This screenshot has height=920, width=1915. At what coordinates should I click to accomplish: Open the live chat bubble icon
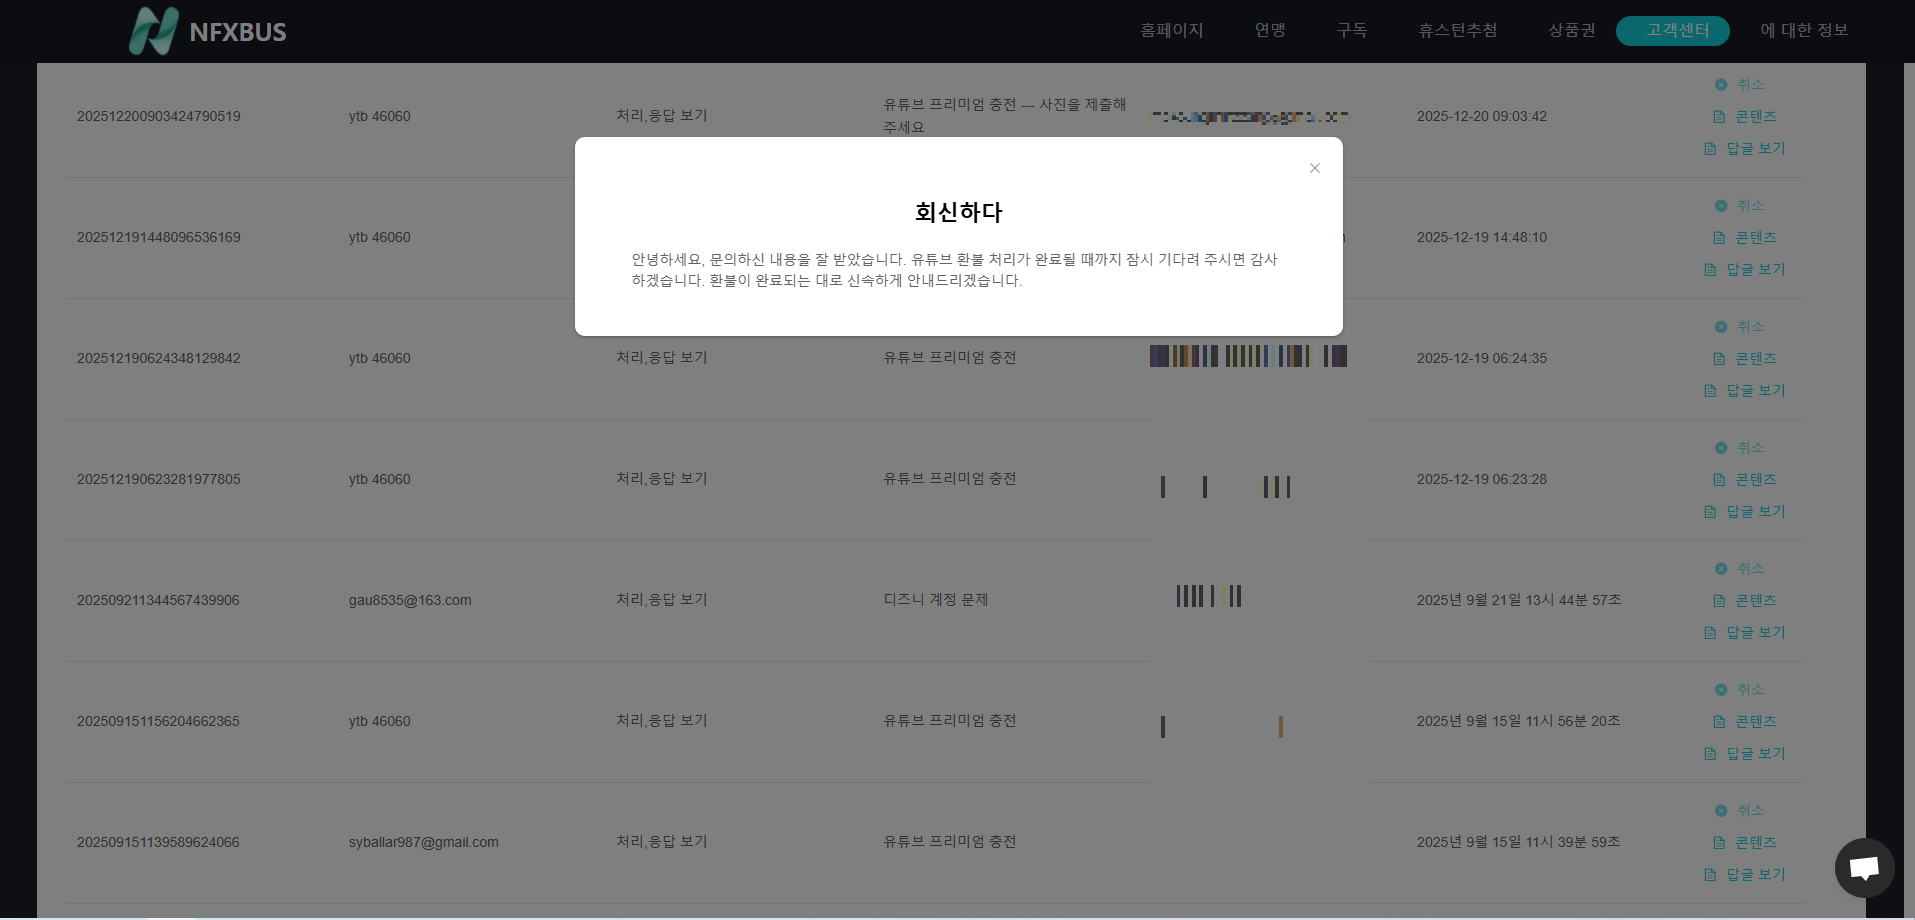pyautogui.click(x=1864, y=868)
